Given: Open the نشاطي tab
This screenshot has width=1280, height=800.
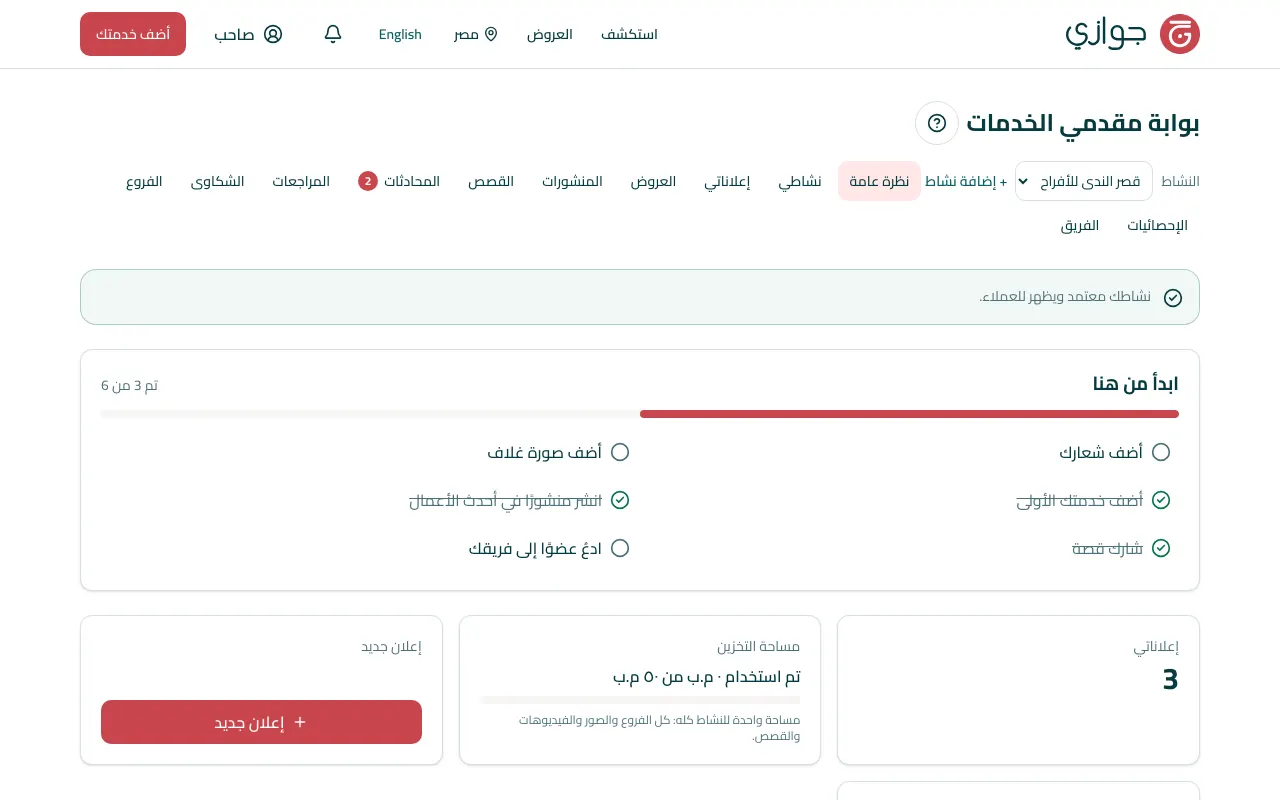Looking at the screenshot, I should click(x=800, y=181).
